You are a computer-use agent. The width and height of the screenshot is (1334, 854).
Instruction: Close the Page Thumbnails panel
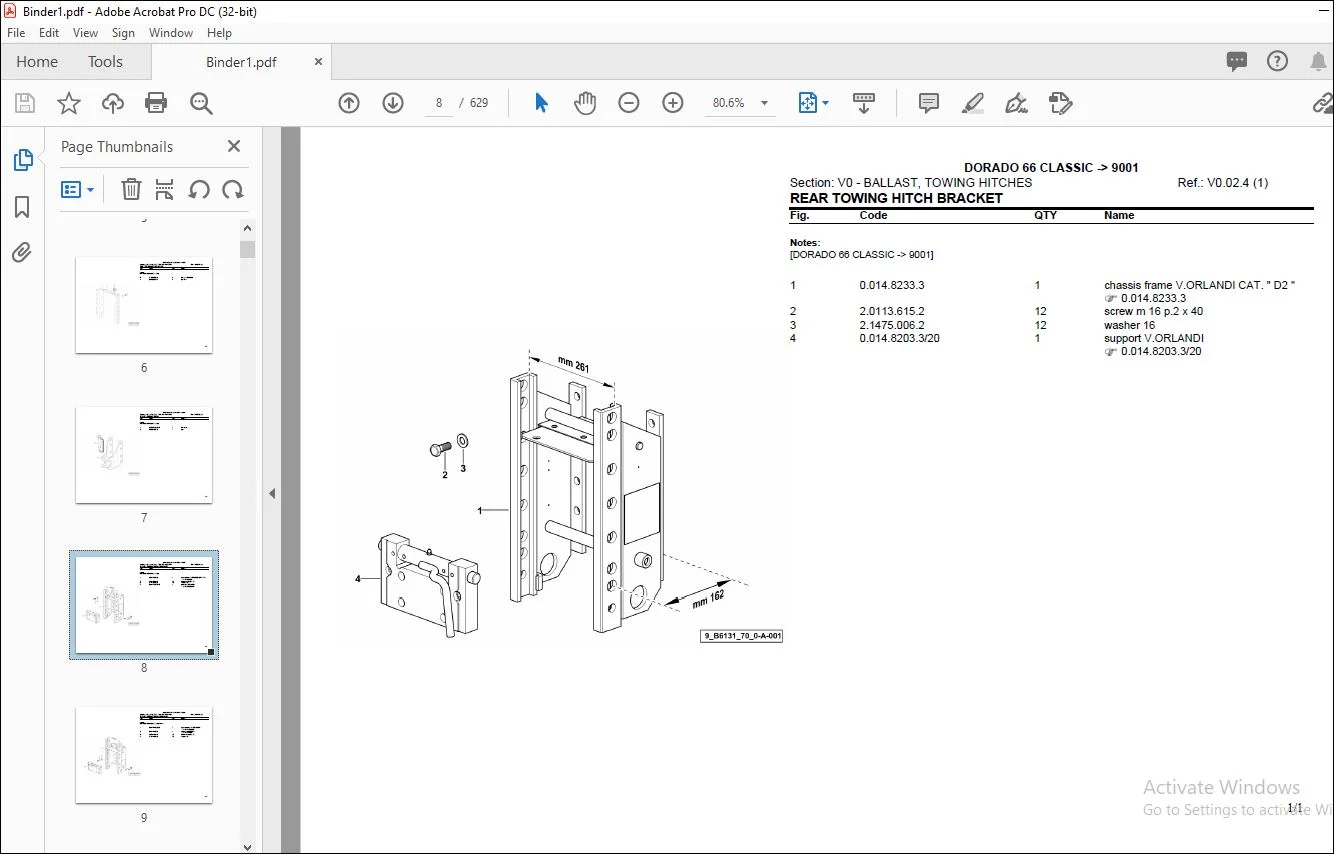coord(234,146)
